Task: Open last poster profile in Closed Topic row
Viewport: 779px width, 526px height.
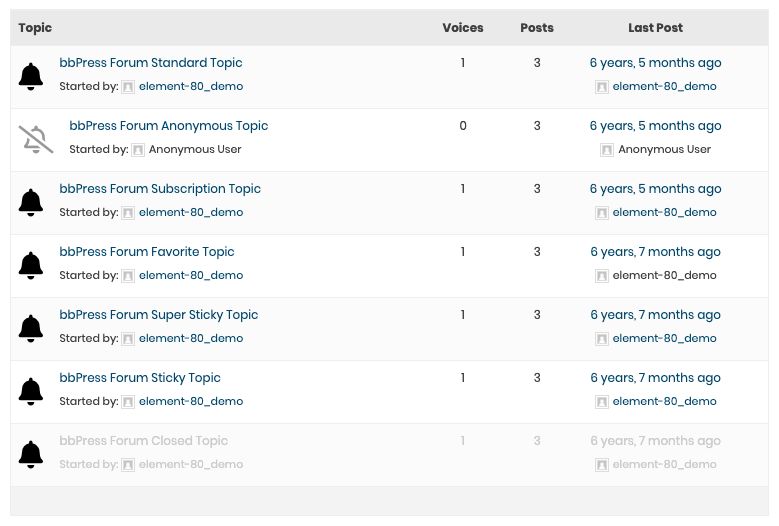Action: click(x=664, y=465)
